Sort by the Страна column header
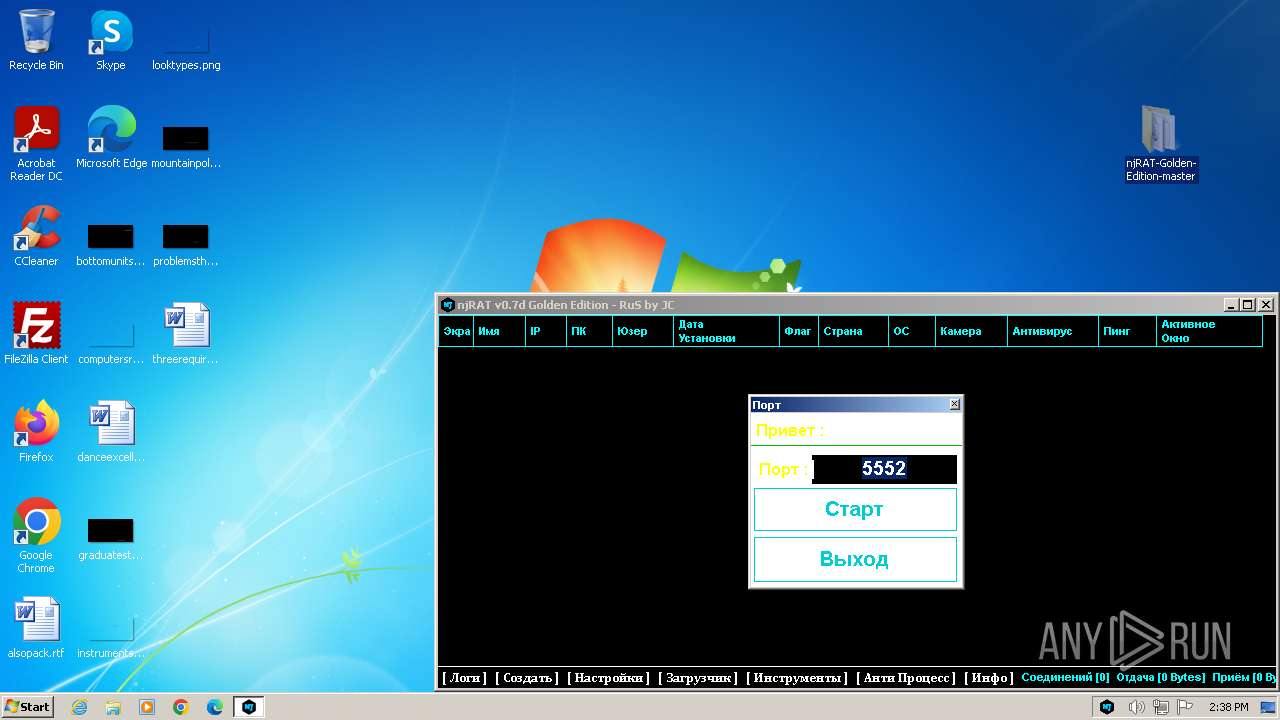Image resolution: width=1280 pixels, height=720 pixels. (x=853, y=331)
